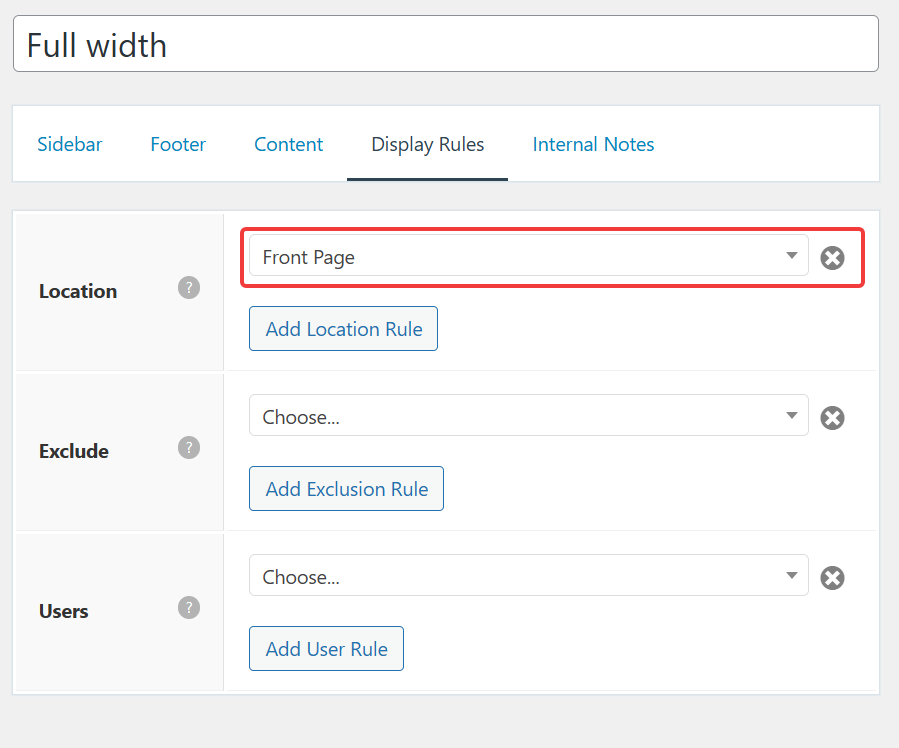Switch to the Footer tab

[178, 144]
